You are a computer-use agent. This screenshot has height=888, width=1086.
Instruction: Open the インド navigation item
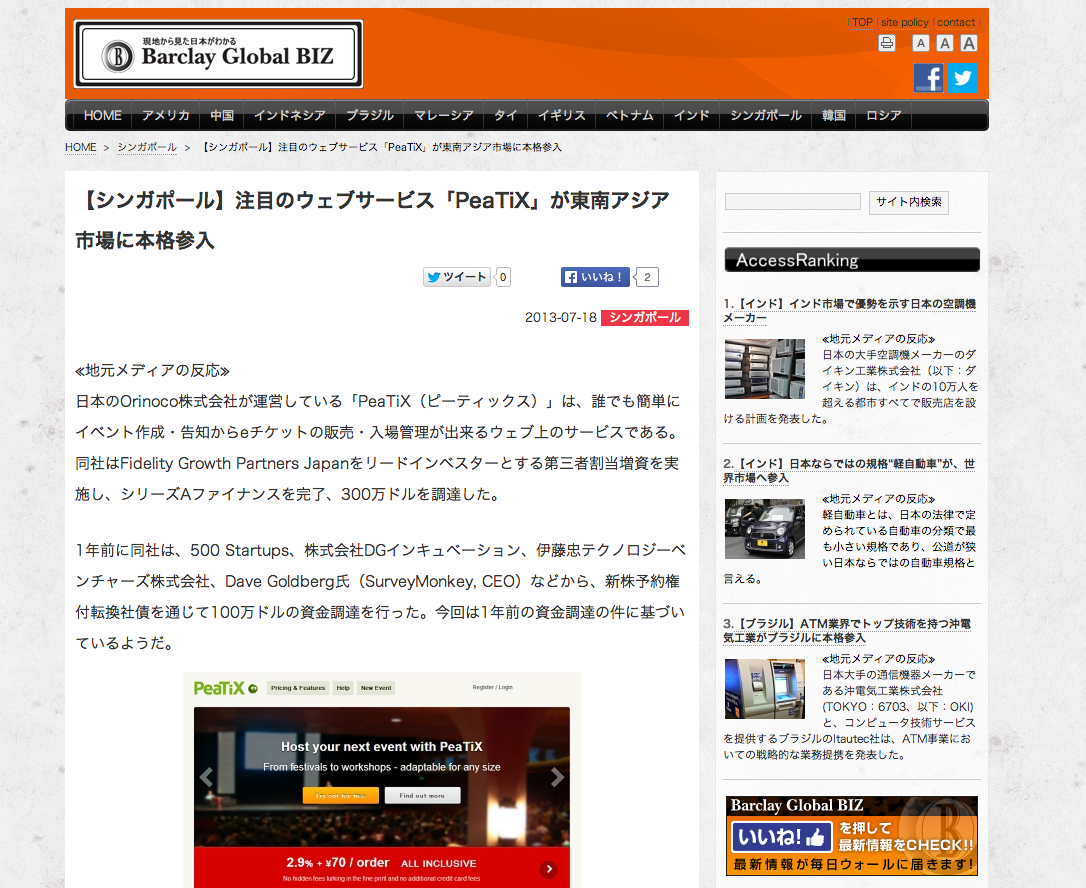click(692, 115)
